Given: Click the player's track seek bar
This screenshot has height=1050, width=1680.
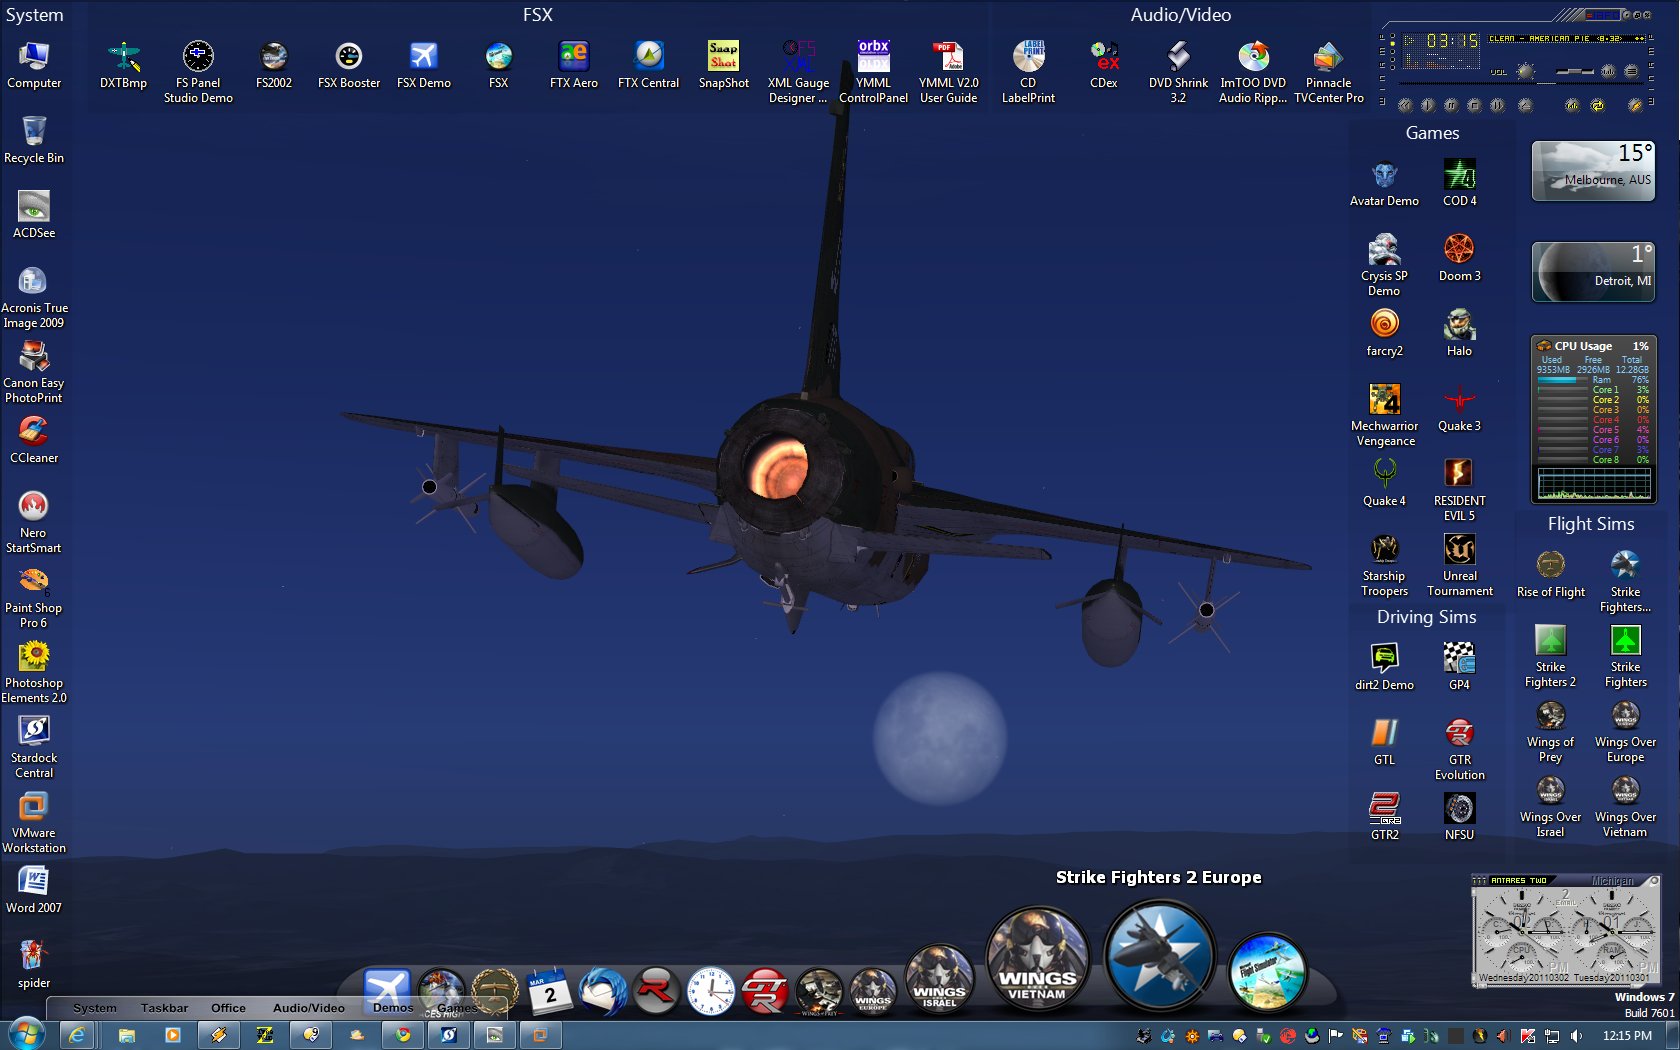Looking at the screenshot, I should click(x=1521, y=83).
